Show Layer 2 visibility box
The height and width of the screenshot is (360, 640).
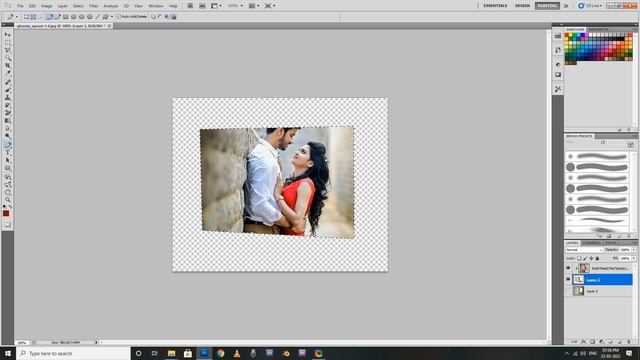pos(568,291)
